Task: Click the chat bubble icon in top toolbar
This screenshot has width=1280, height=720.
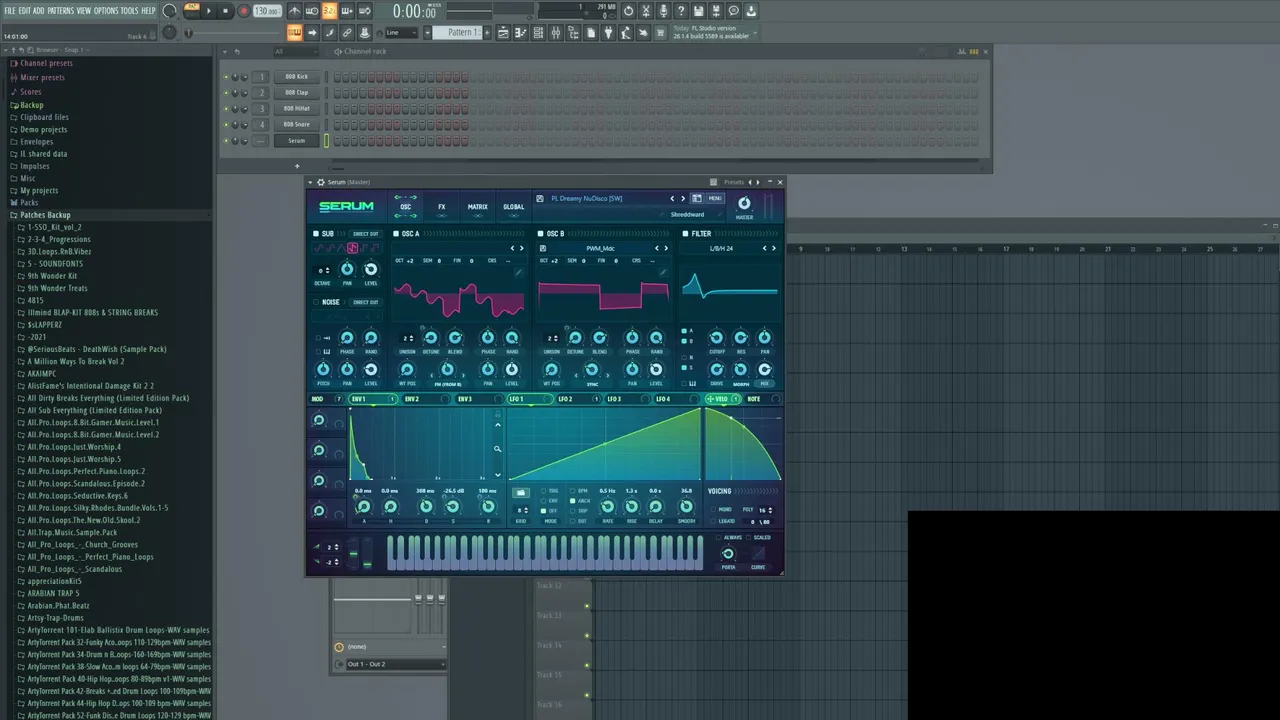Action: point(733,11)
